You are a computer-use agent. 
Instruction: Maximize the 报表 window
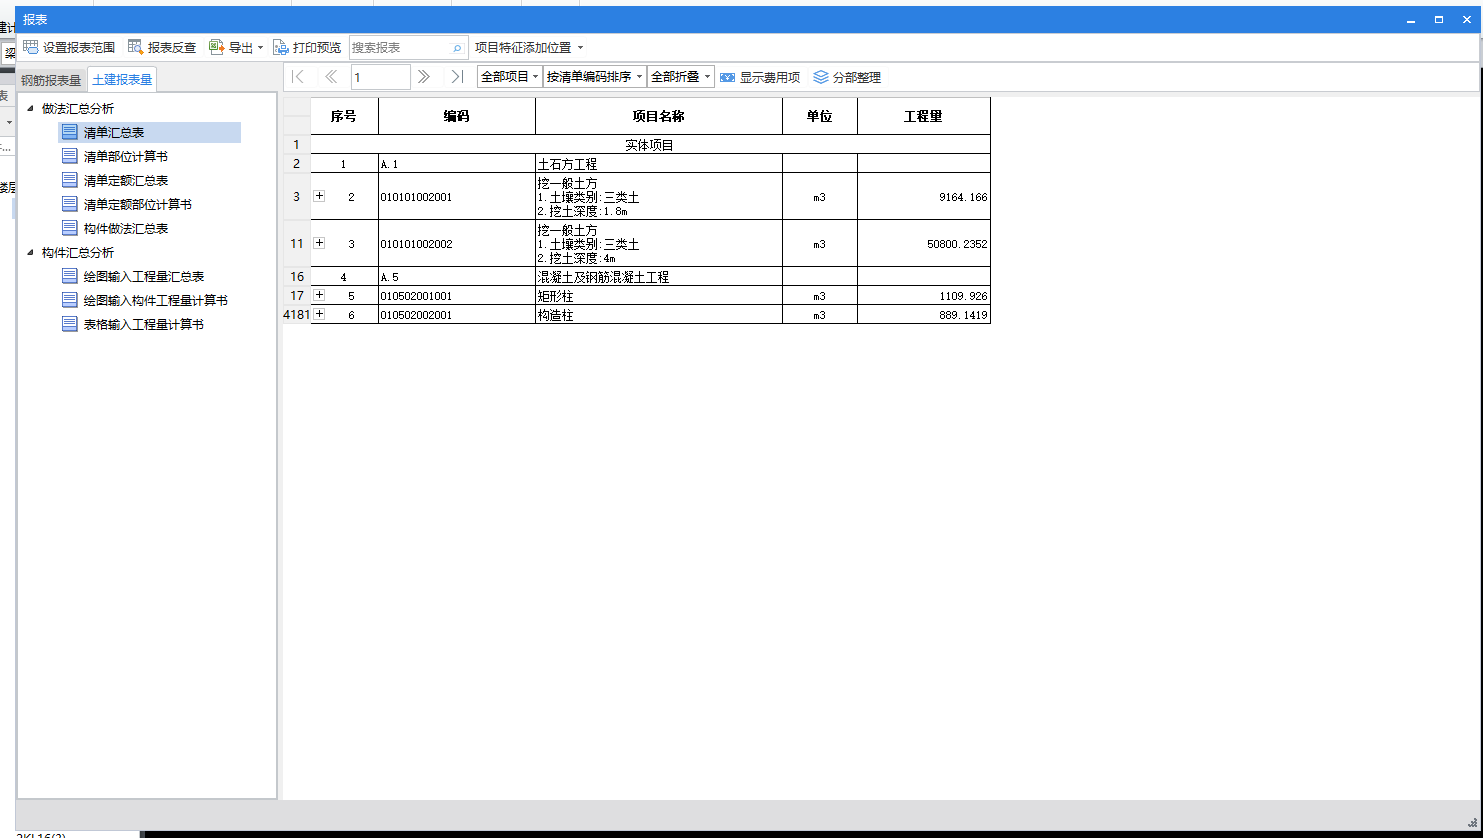(1438, 20)
